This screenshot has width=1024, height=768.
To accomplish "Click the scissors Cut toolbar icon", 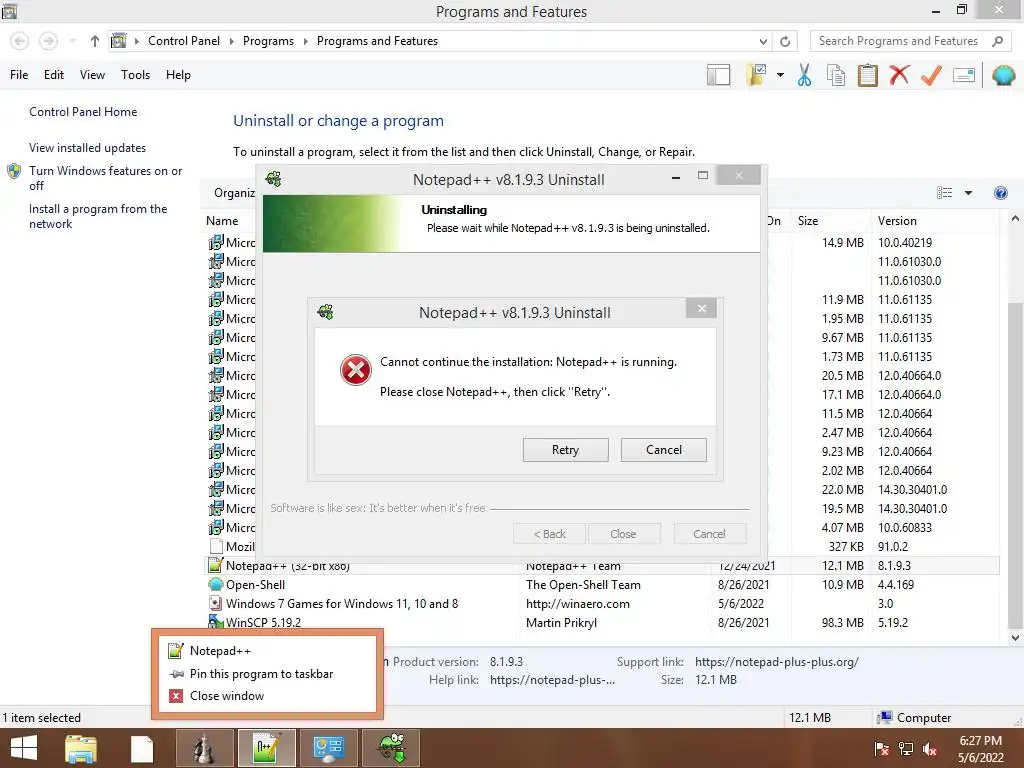I will tap(805, 75).
